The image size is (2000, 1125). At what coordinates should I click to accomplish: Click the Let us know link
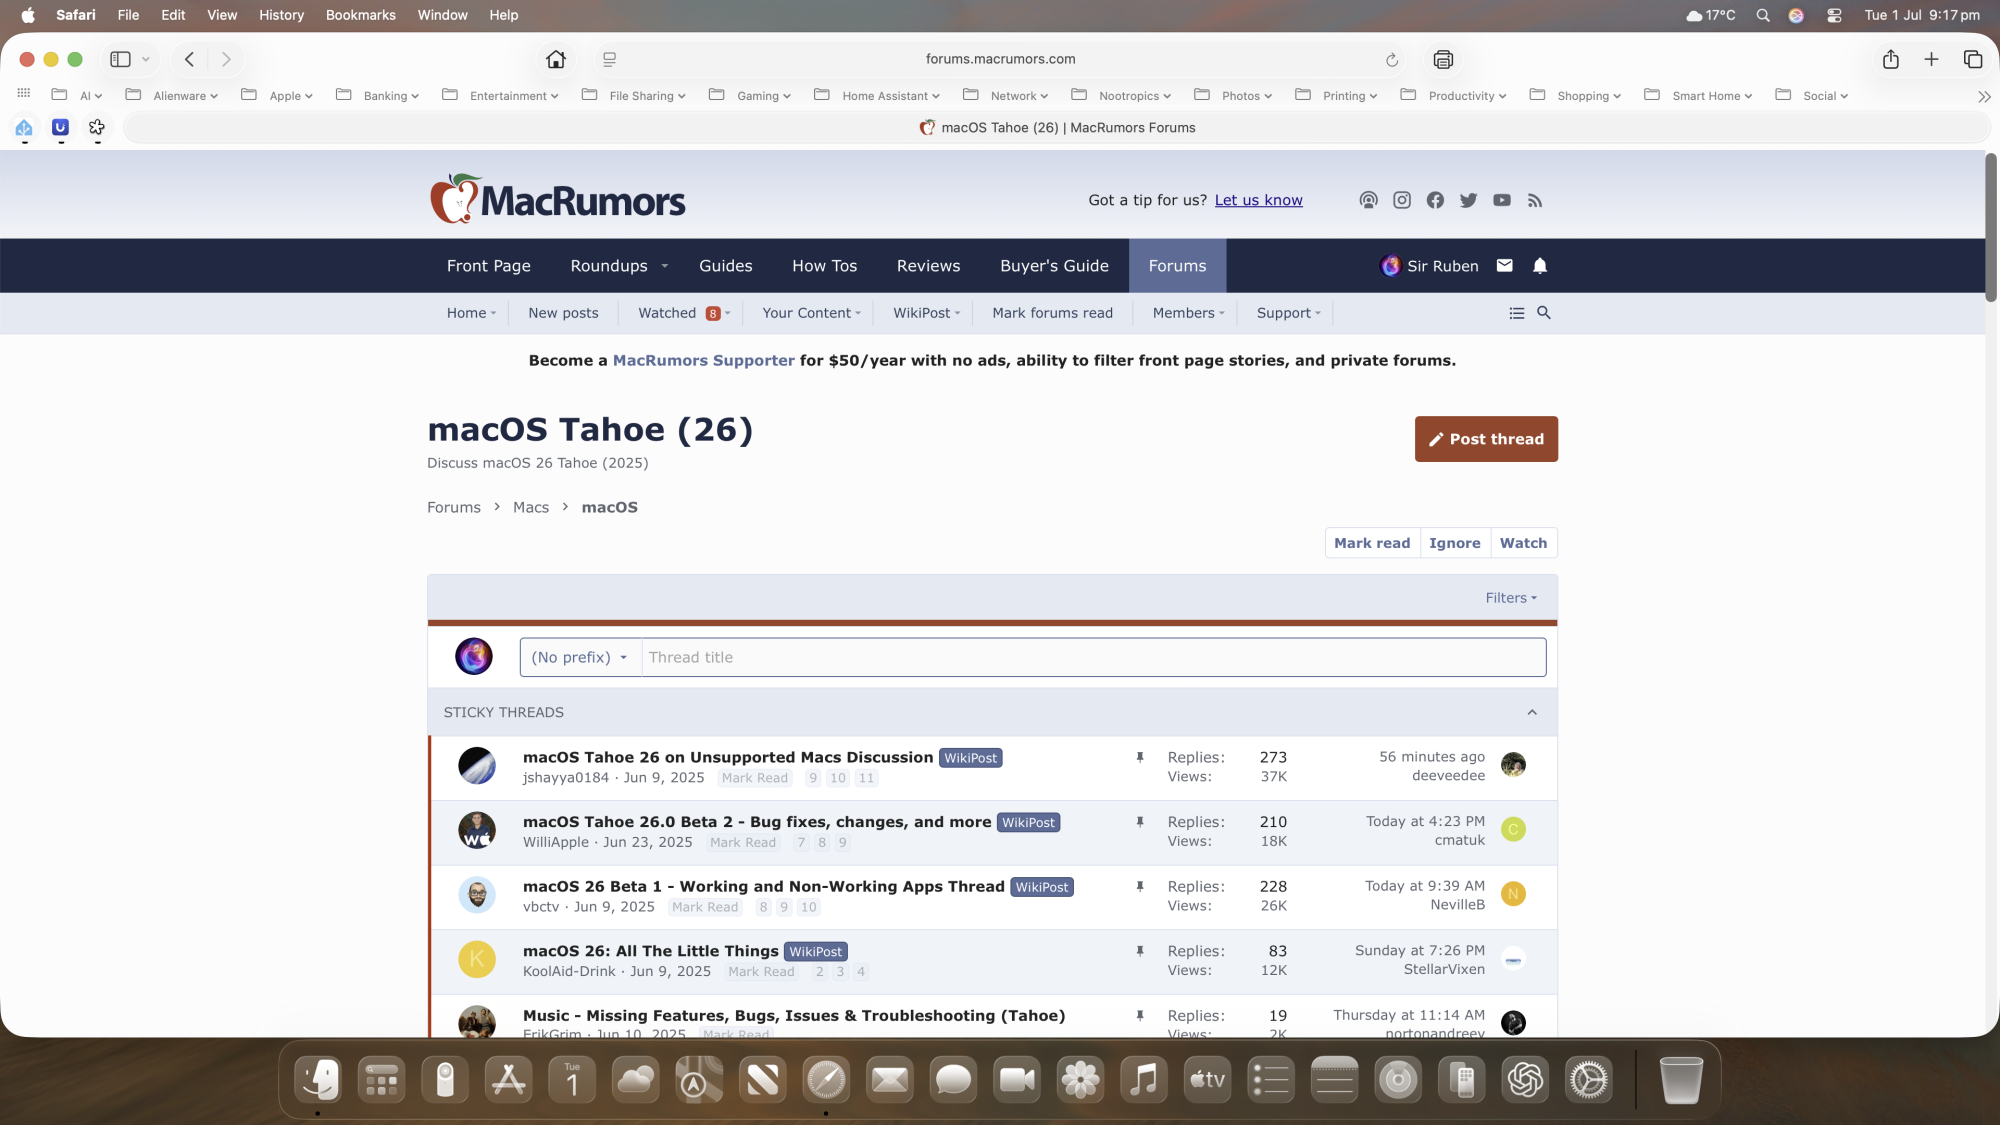[1258, 200]
